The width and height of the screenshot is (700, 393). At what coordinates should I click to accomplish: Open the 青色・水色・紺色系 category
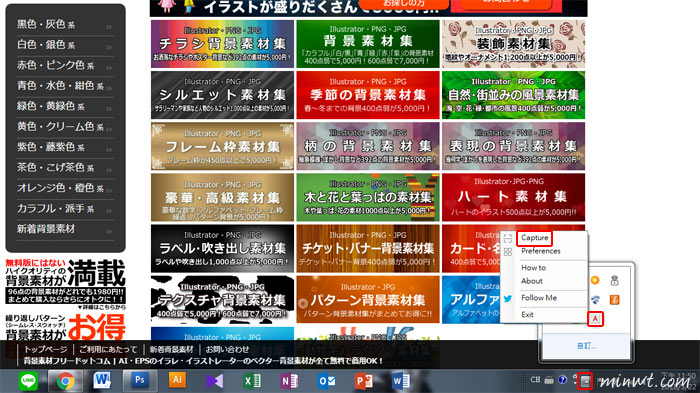point(65,86)
